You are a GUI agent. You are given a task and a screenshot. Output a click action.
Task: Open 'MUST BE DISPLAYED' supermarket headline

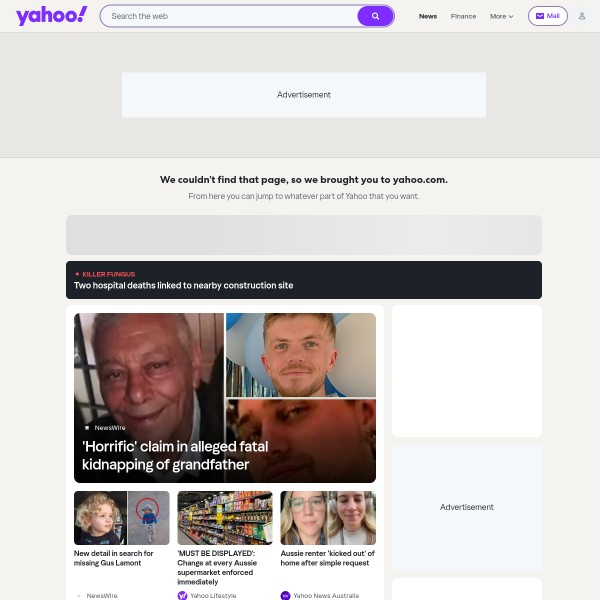[217, 567]
